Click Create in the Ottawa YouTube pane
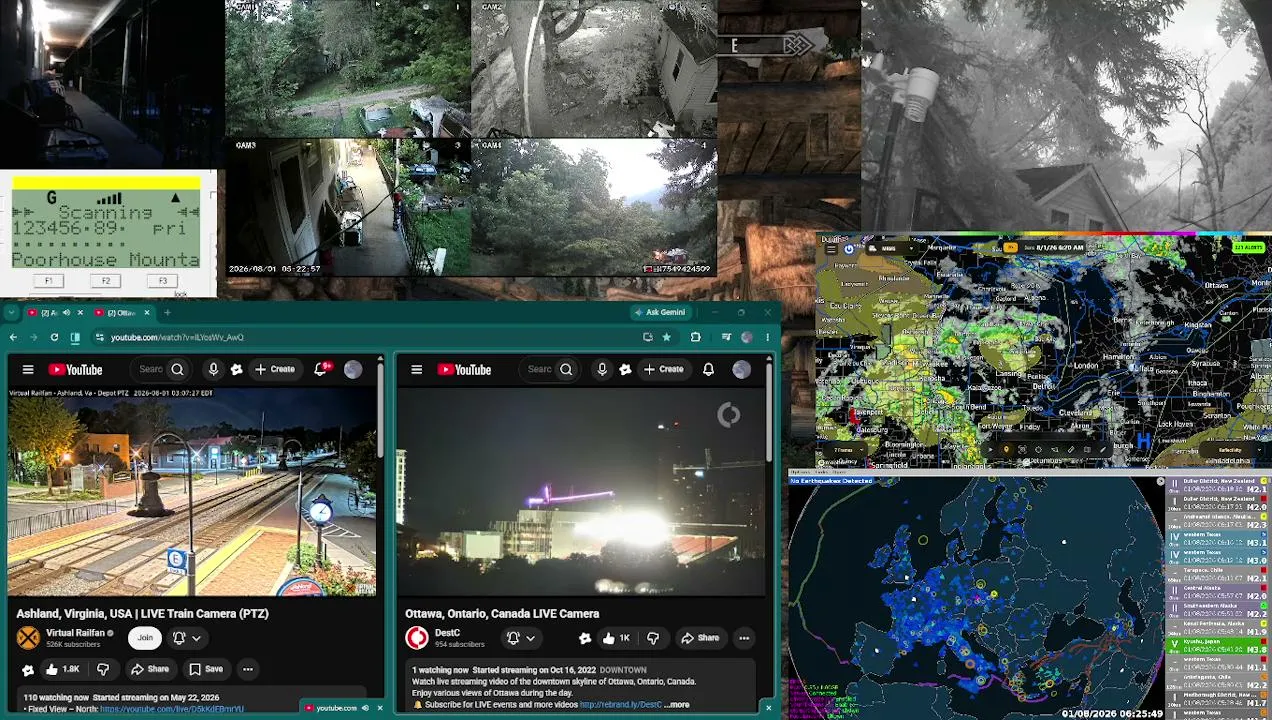The image size is (1272, 720). pyautogui.click(x=664, y=369)
